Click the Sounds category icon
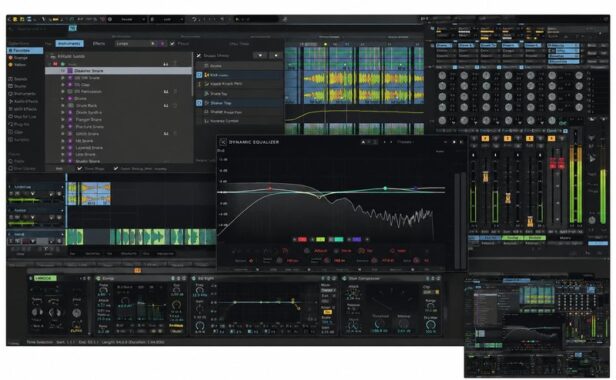 point(11,79)
